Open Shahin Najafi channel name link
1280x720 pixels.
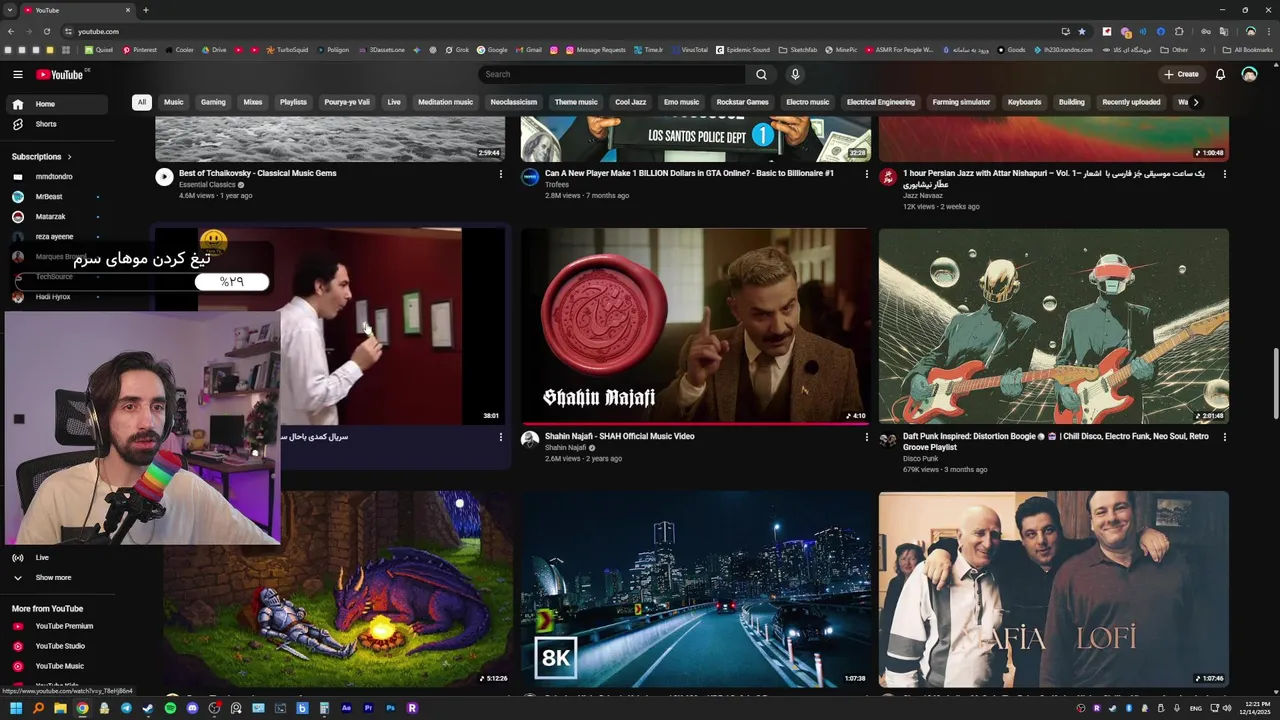tap(566, 448)
